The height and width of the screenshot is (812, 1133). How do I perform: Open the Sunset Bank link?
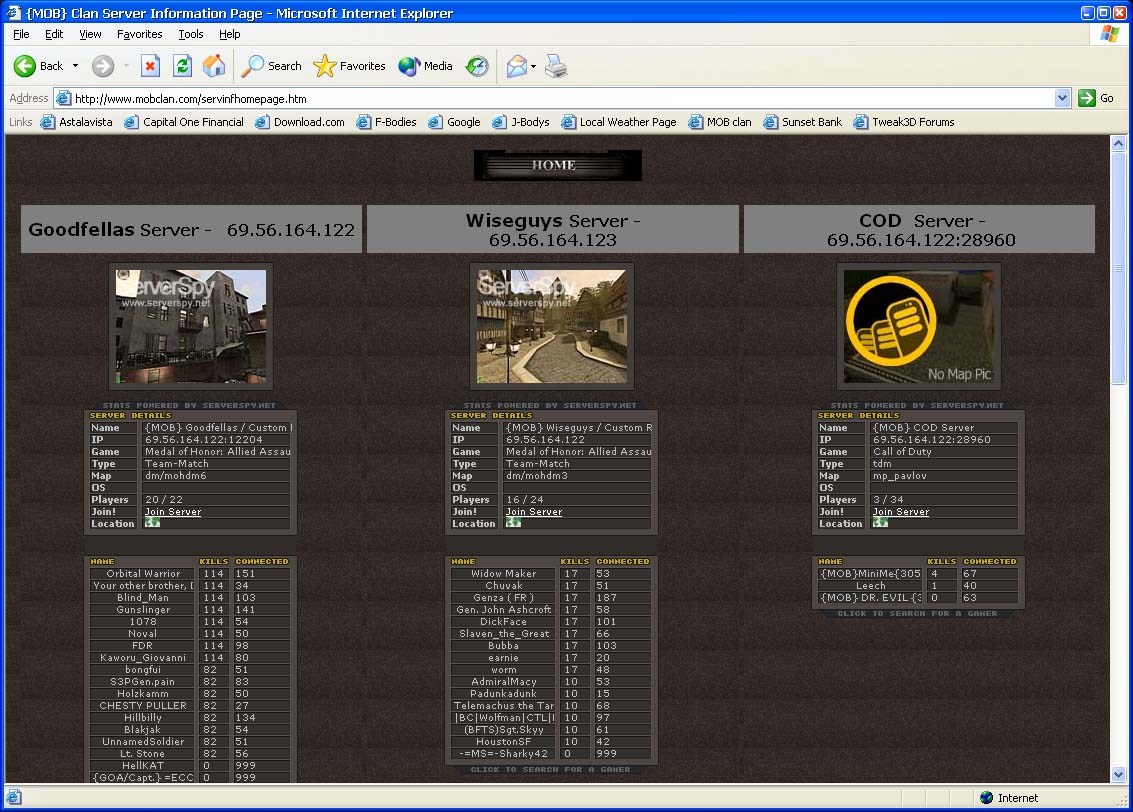[x=803, y=122]
